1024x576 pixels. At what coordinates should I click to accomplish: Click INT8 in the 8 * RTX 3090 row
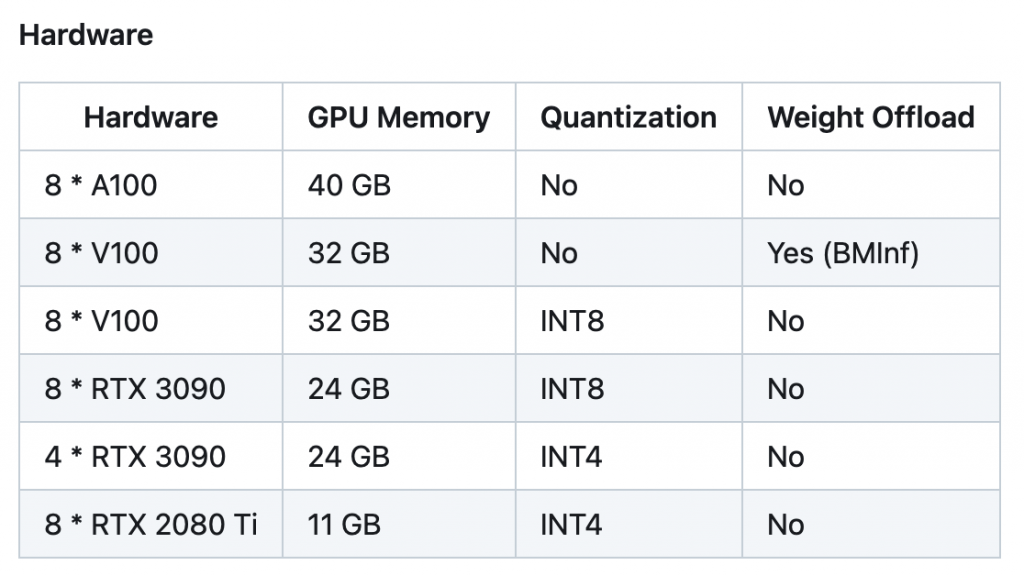572,389
